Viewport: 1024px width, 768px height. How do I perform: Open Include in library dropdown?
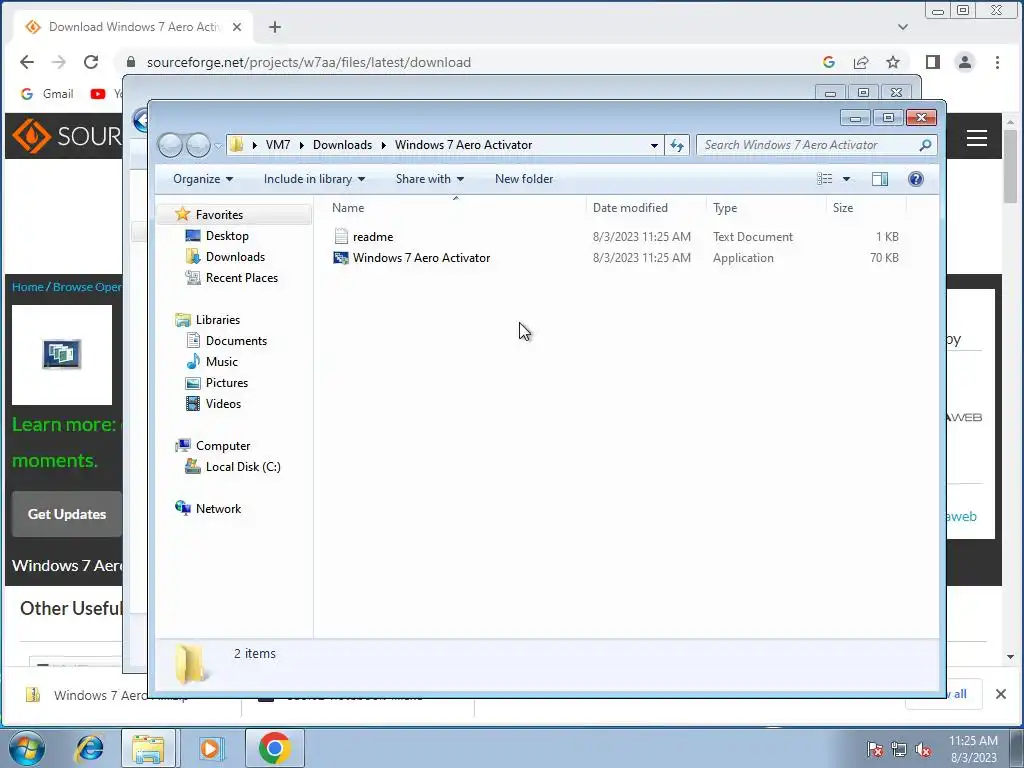[x=314, y=179]
